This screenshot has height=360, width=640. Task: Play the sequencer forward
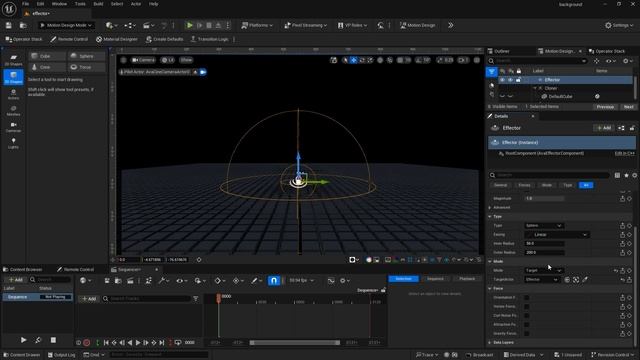point(138,343)
